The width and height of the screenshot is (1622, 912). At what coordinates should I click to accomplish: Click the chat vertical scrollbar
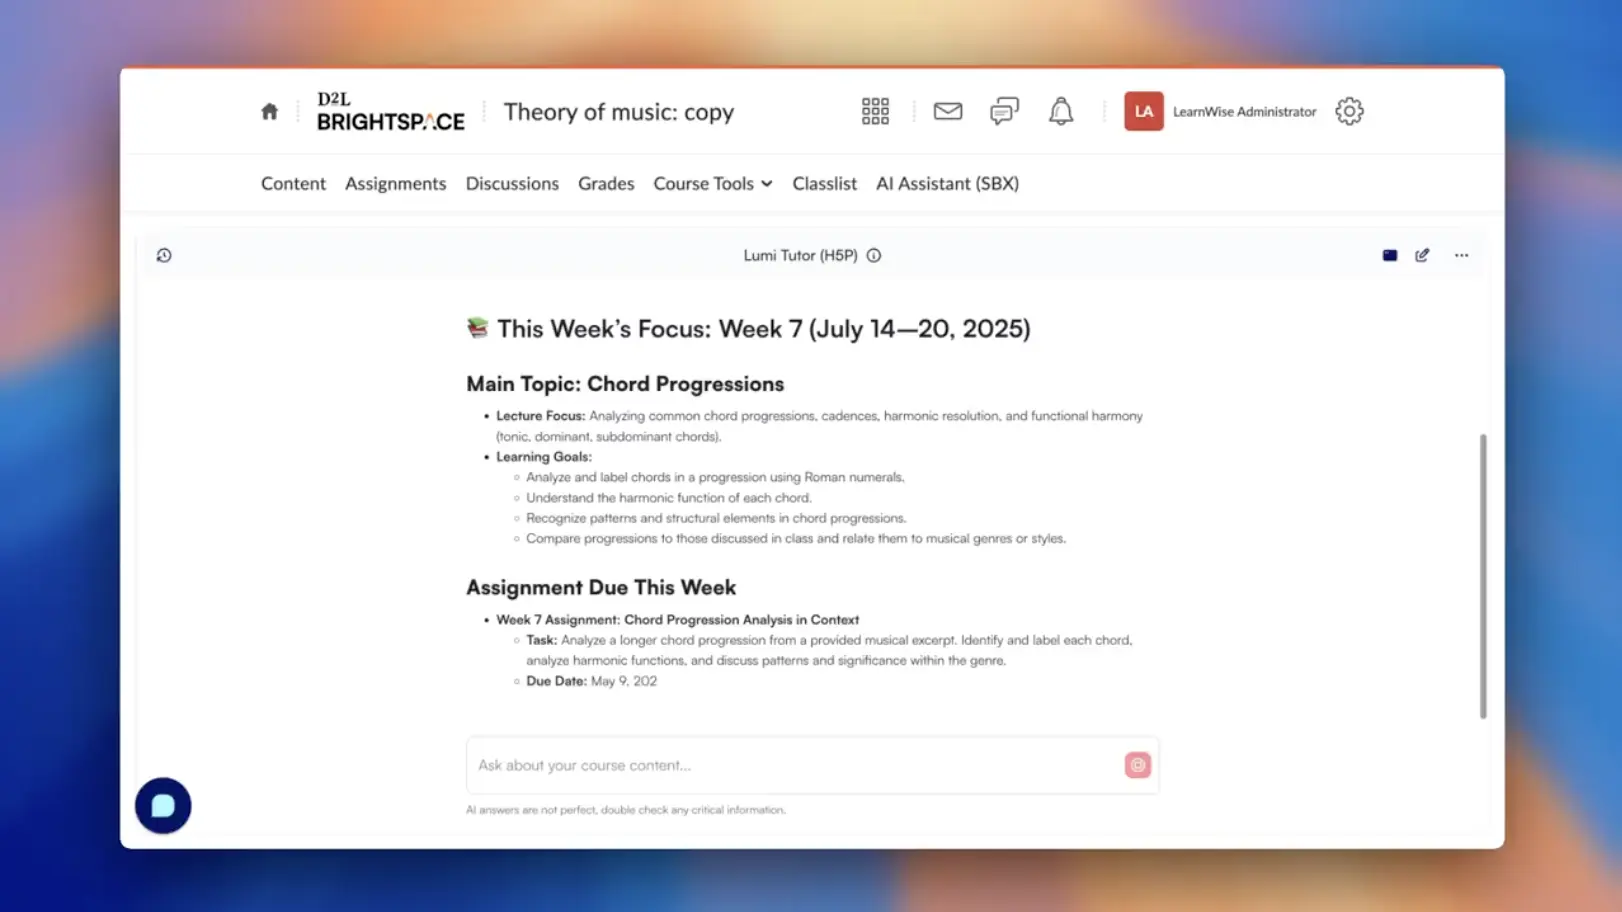point(1482,575)
